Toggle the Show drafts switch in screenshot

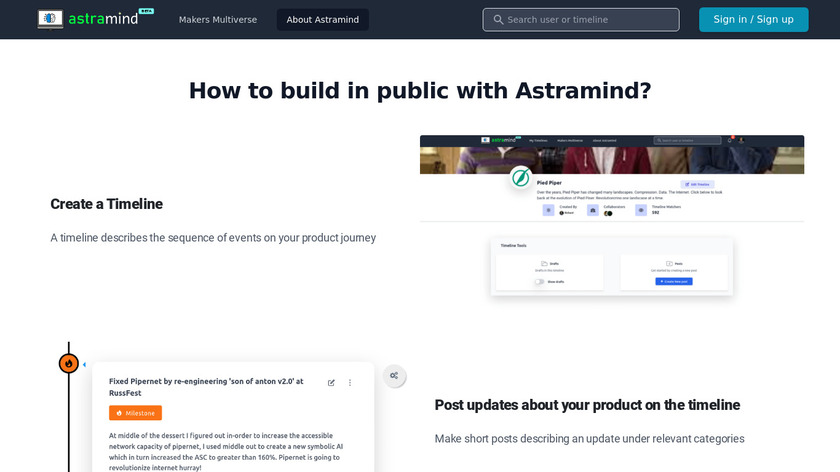coord(539,282)
